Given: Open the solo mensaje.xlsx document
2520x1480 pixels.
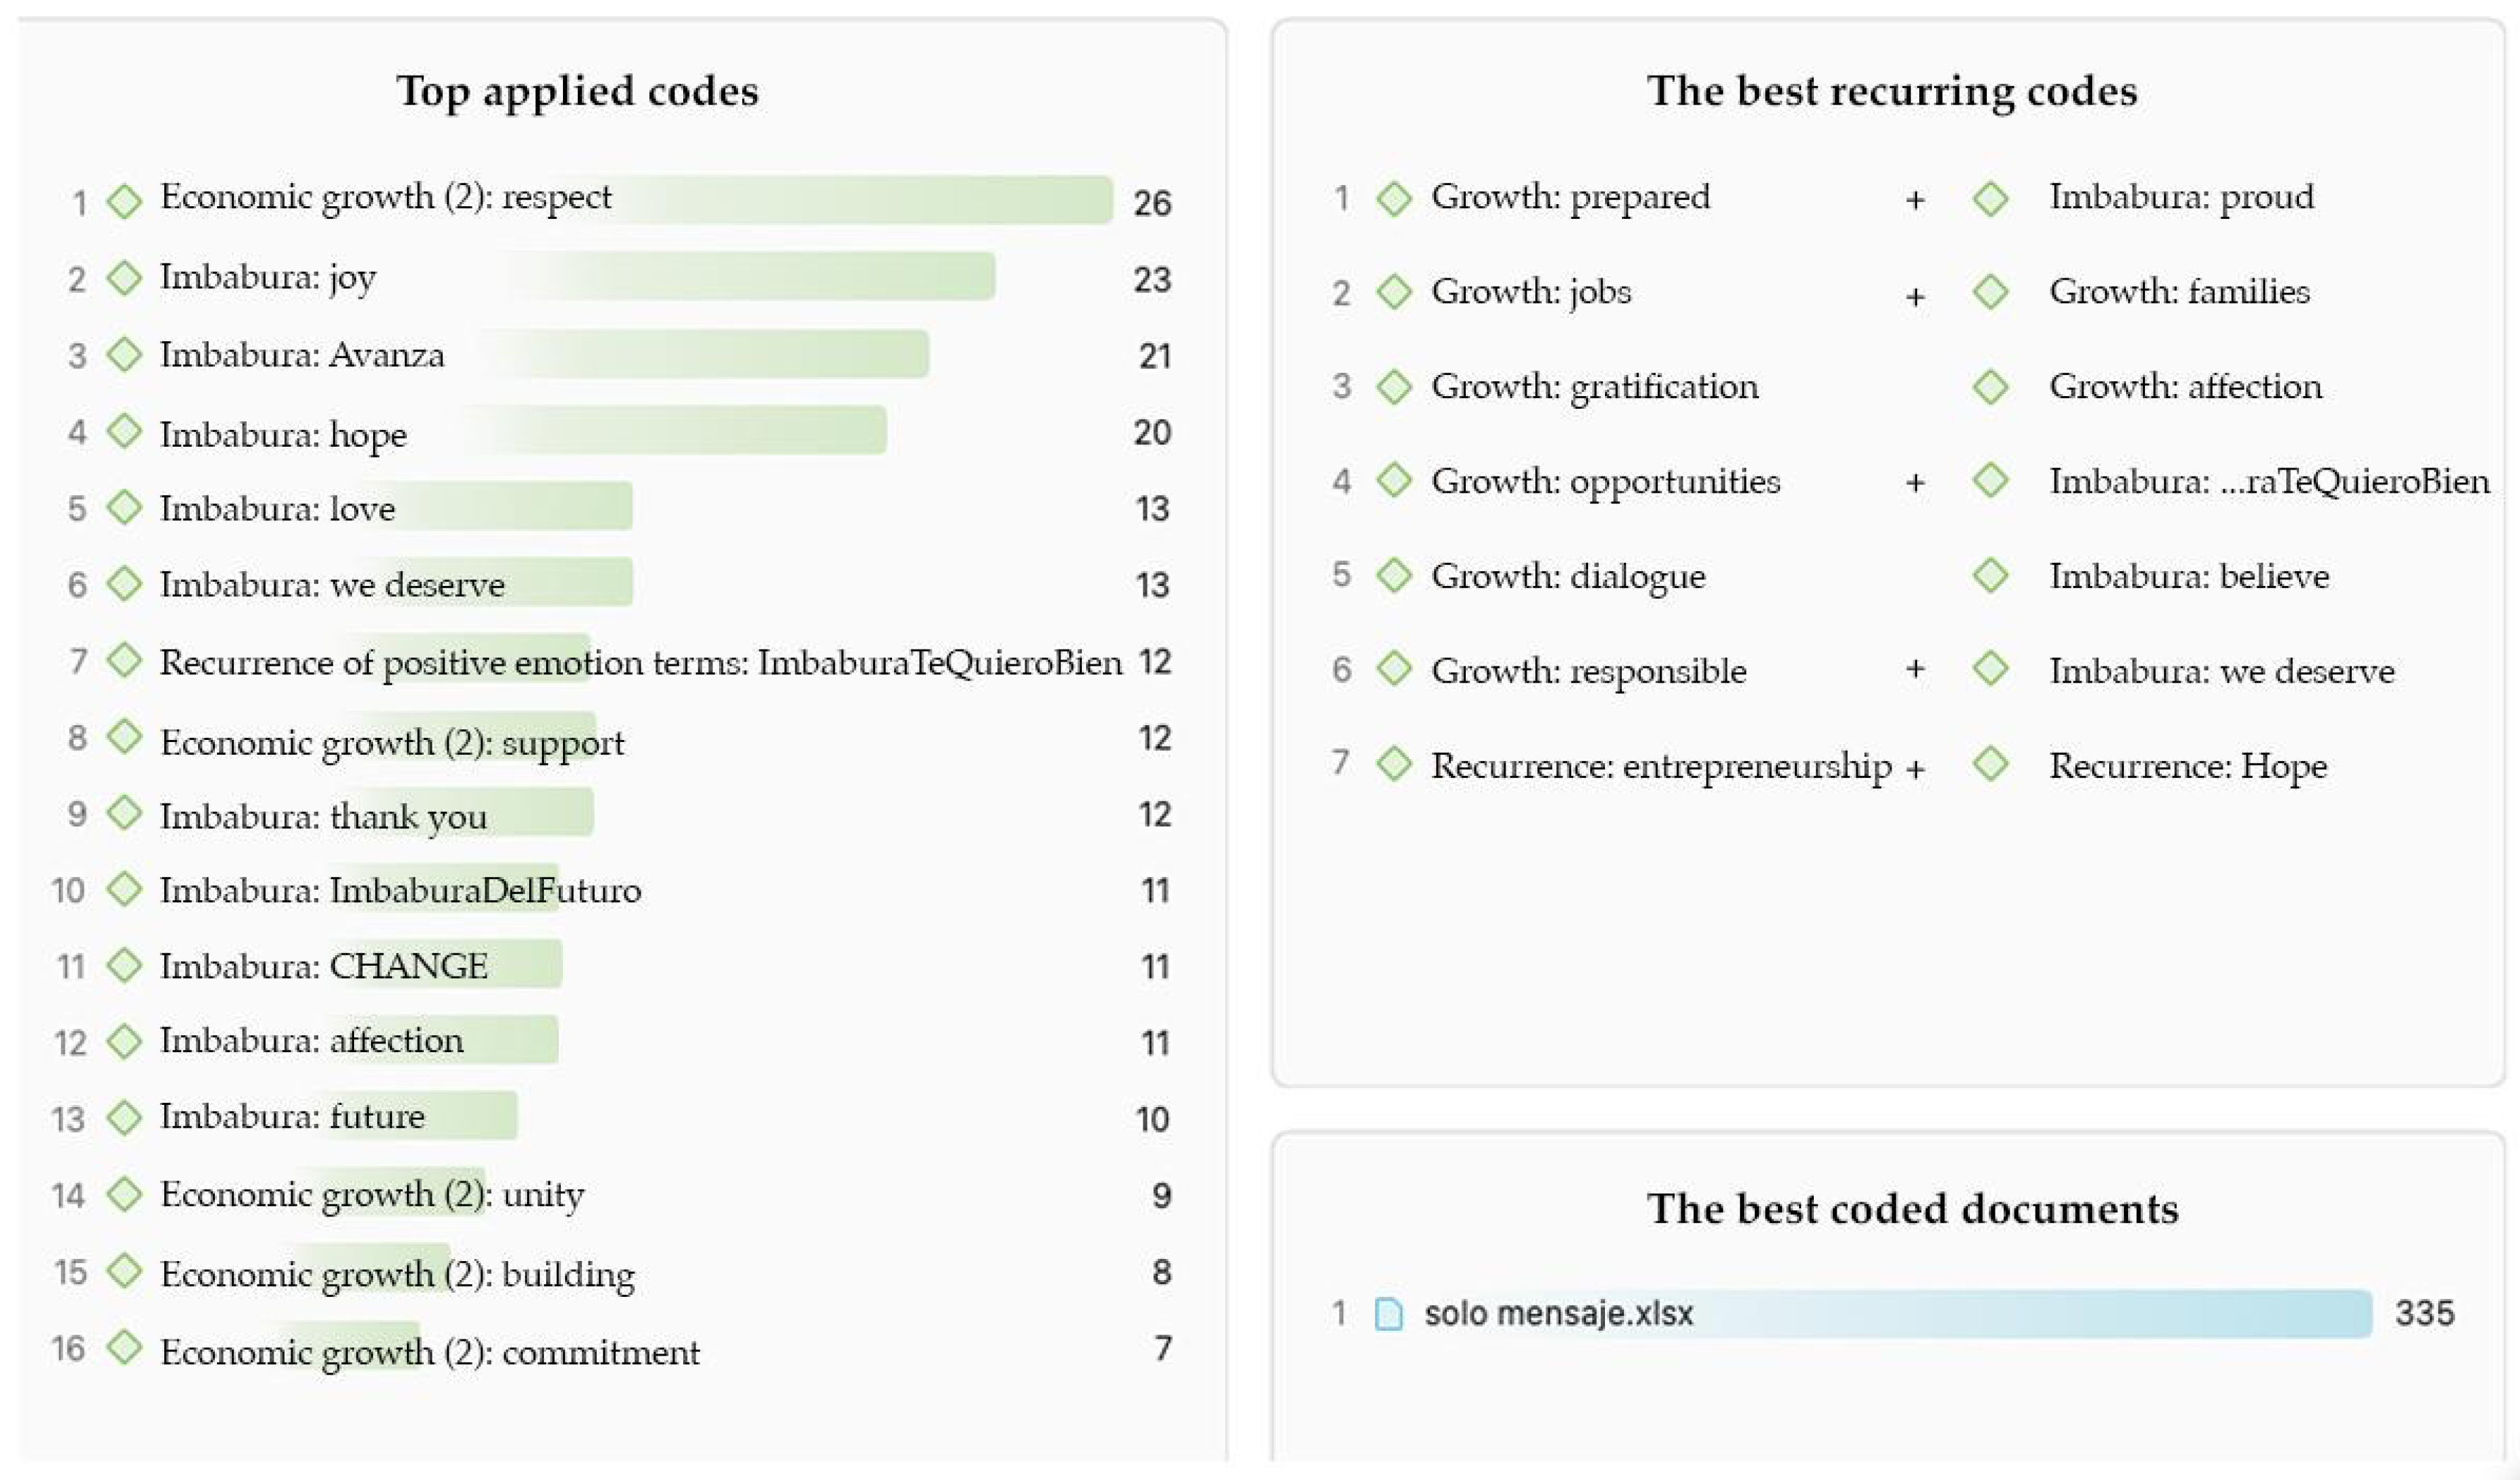Looking at the screenshot, I should [x=1558, y=1313].
